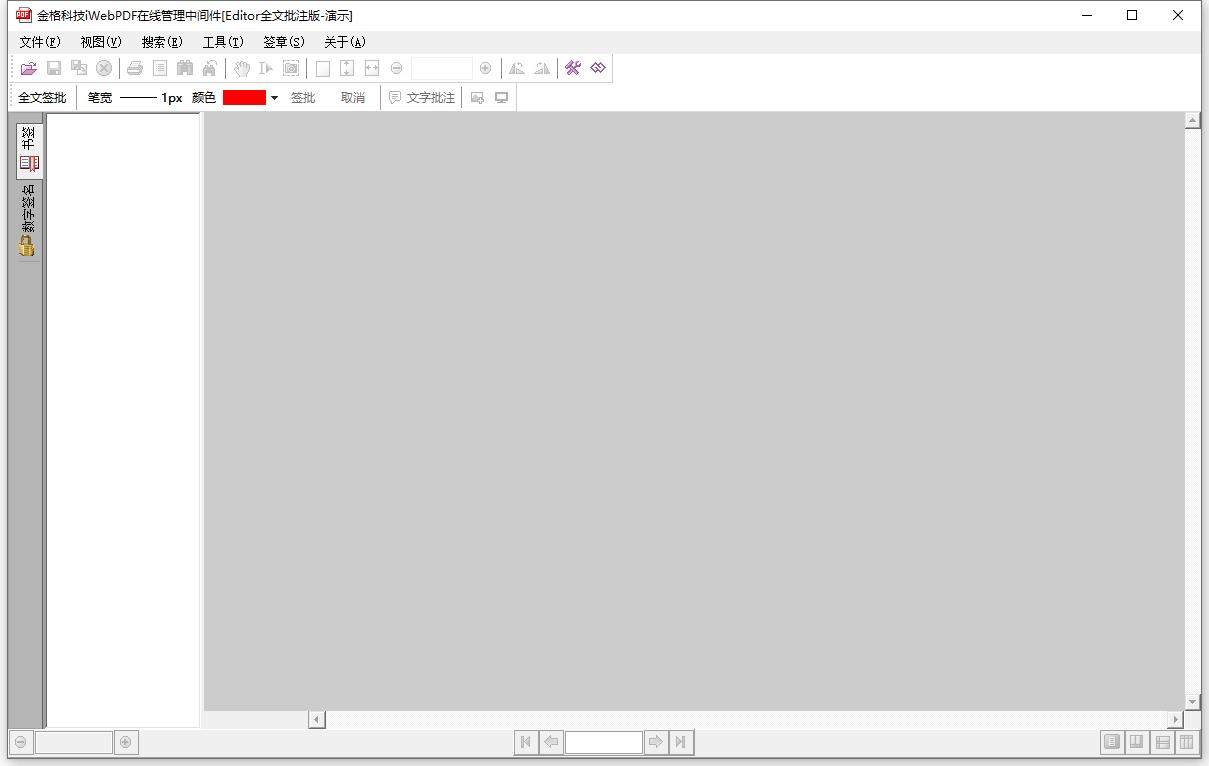Click the 签批 button
Image resolution: width=1209 pixels, height=766 pixels.
click(x=302, y=97)
